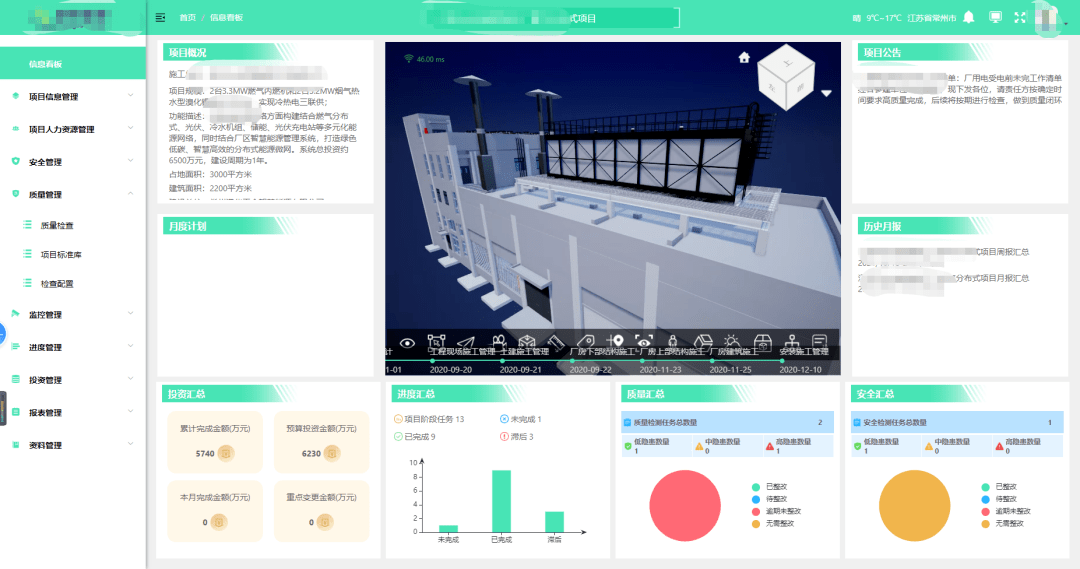Open the notifications bell
This screenshot has height=569, width=1080.
(x=969, y=17)
